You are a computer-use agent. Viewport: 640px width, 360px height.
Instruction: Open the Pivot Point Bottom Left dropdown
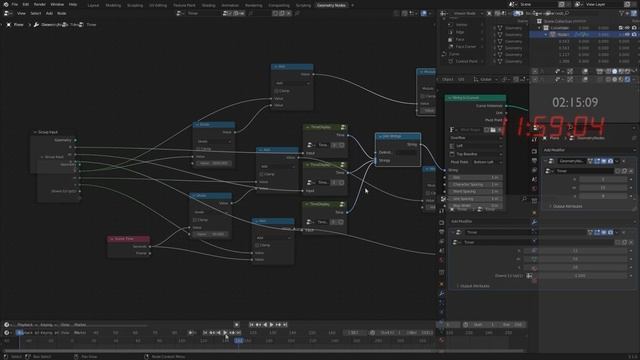486,162
